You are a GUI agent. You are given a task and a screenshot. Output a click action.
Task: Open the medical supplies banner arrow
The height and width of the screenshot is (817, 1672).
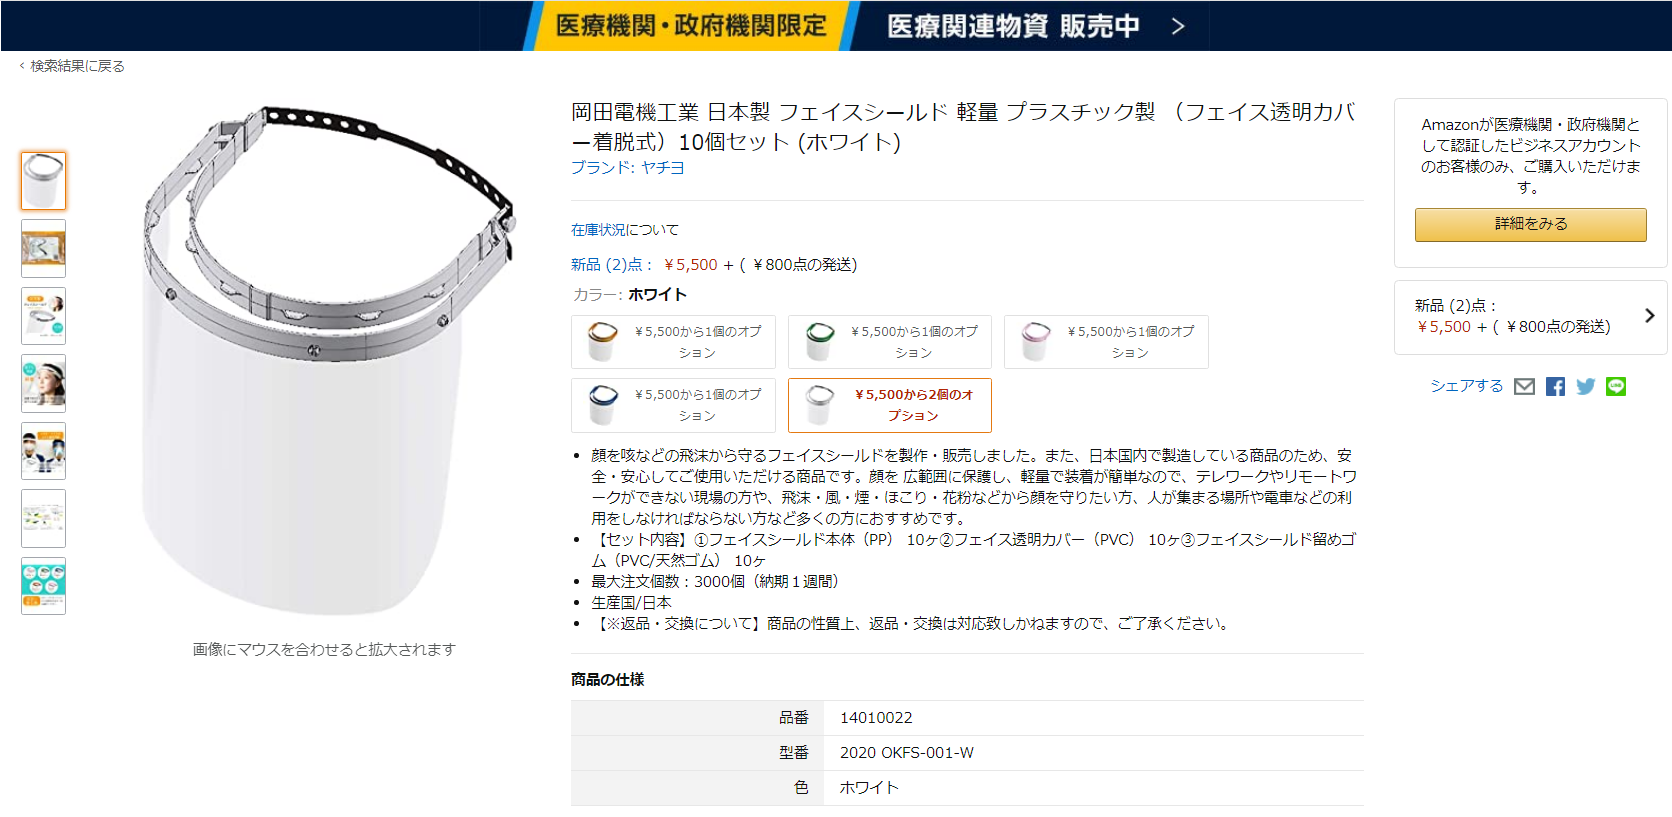[x=1178, y=26]
